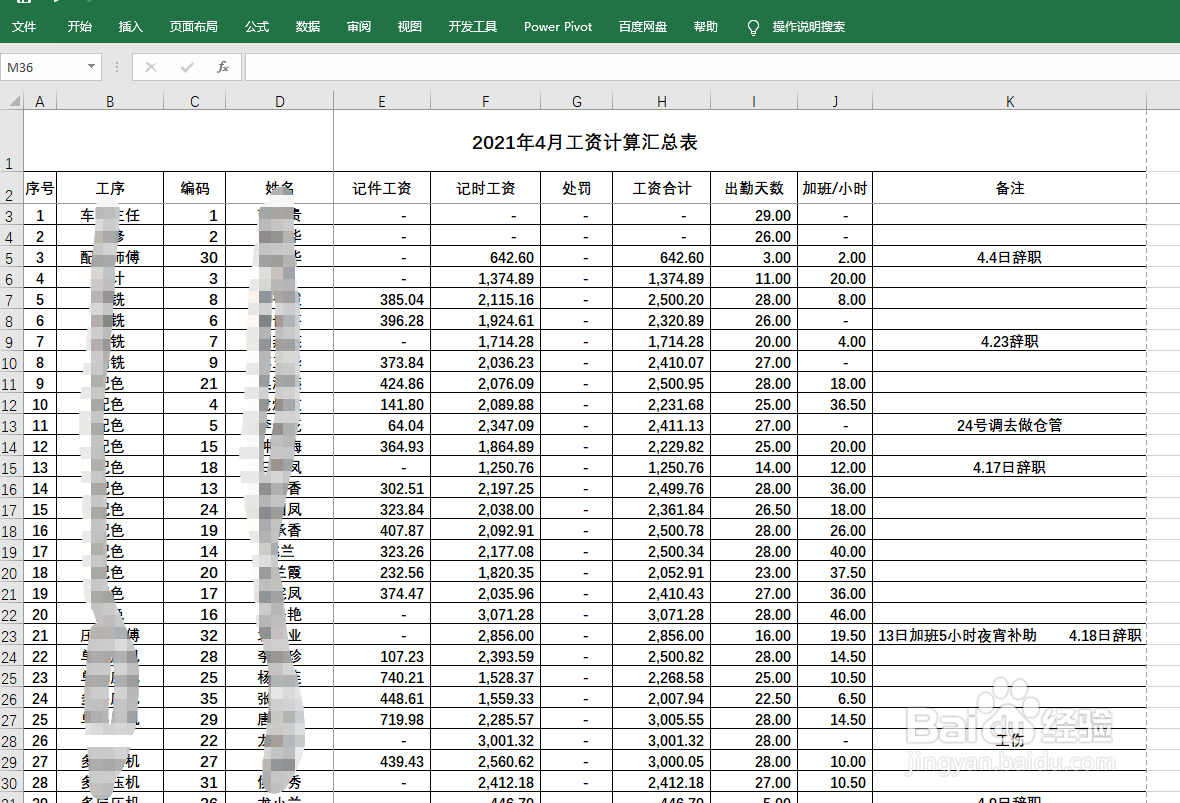The width and height of the screenshot is (1180, 803).
Task: Select row 23 header
Action: (x=10, y=637)
